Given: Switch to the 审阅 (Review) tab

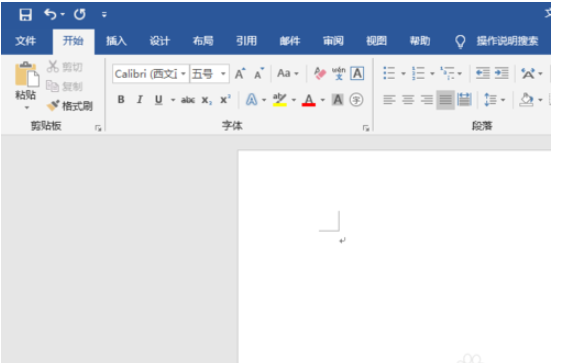Looking at the screenshot, I should 333,41.
